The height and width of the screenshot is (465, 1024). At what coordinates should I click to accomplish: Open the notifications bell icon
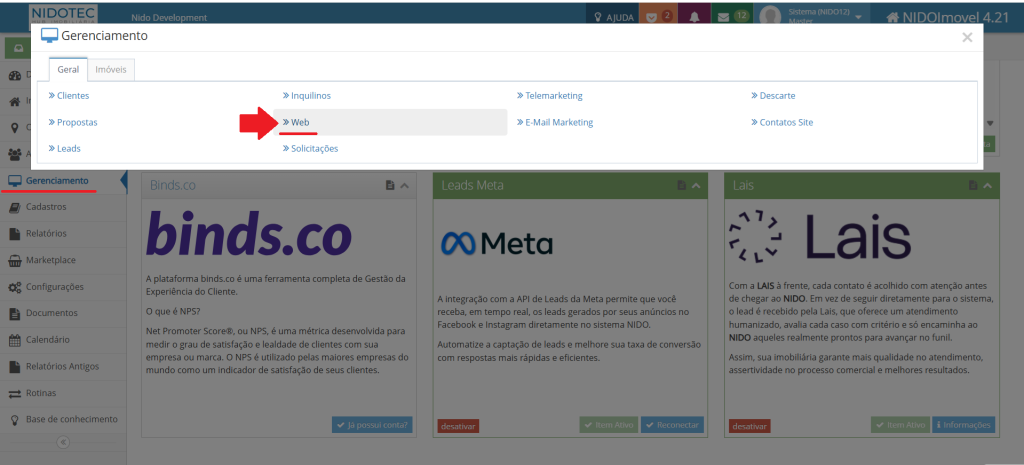692,17
